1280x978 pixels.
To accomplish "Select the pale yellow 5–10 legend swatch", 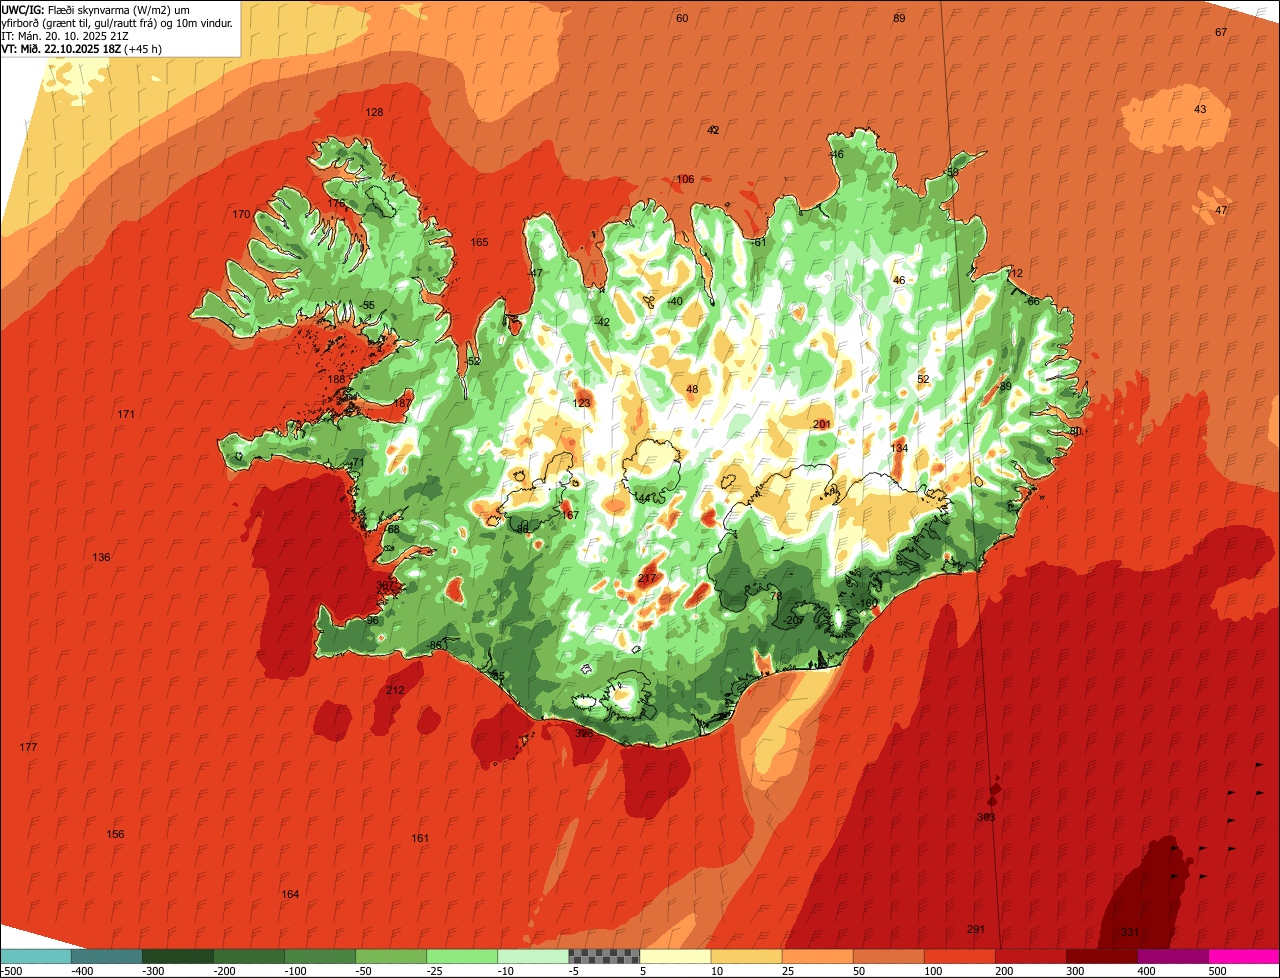I will tap(675, 956).
